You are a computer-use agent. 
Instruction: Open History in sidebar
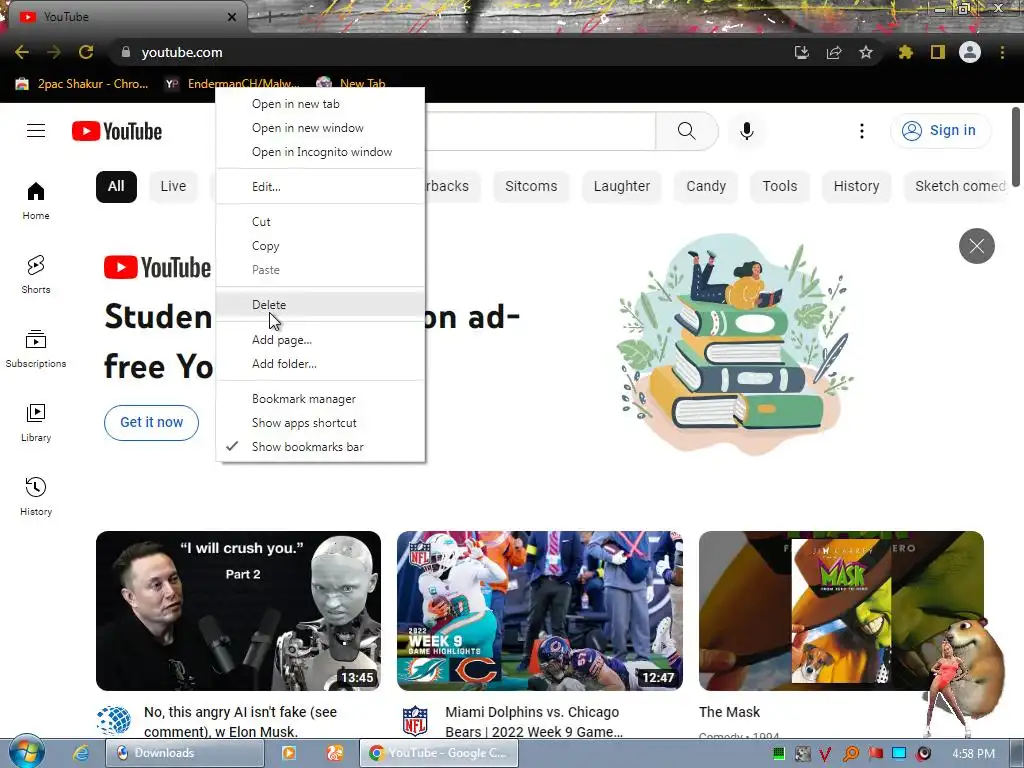coord(36,496)
